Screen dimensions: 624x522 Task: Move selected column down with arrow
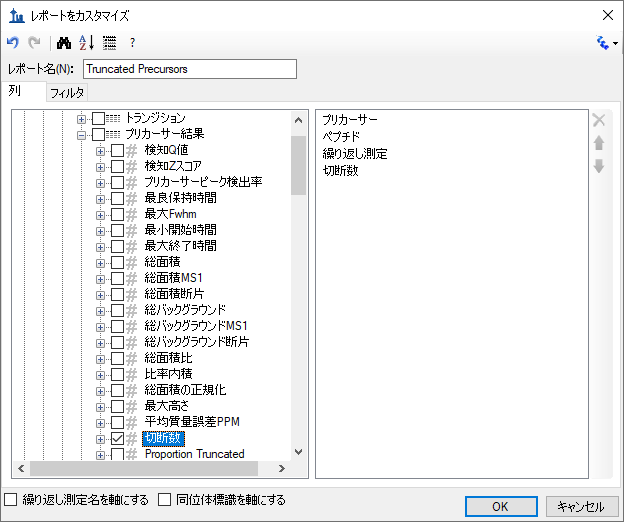(599, 166)
